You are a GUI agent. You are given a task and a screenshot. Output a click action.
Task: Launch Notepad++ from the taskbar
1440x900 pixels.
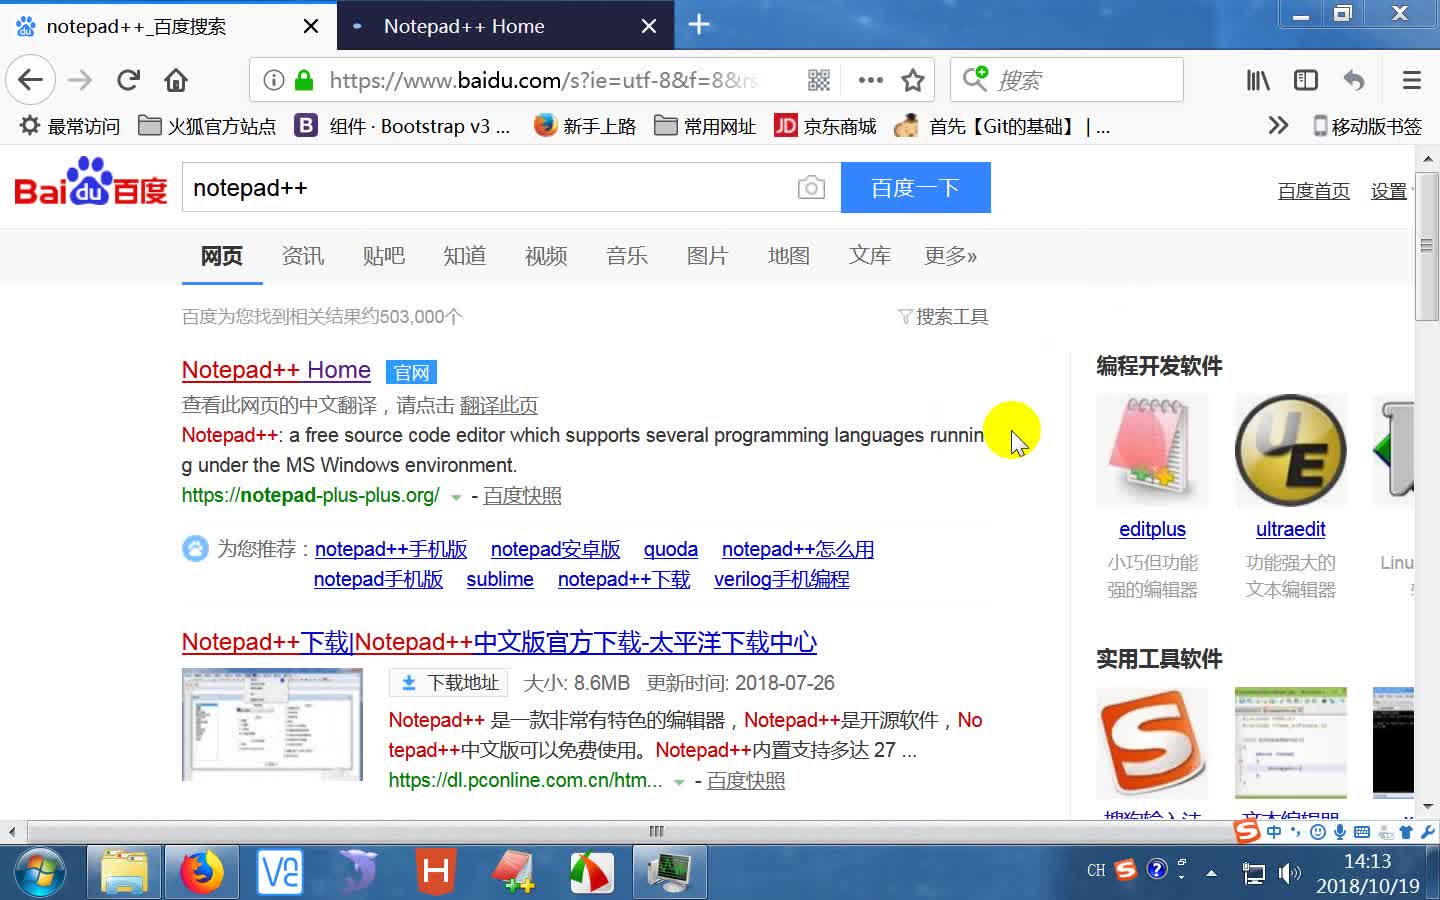pos(513,872)
